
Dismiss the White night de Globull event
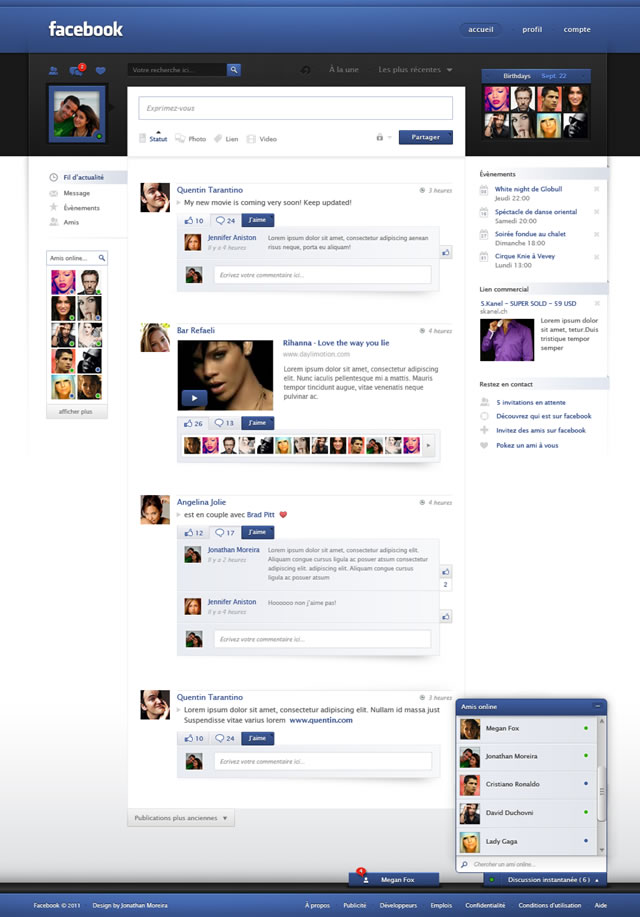pyautogui.click(x=597, y=189)
